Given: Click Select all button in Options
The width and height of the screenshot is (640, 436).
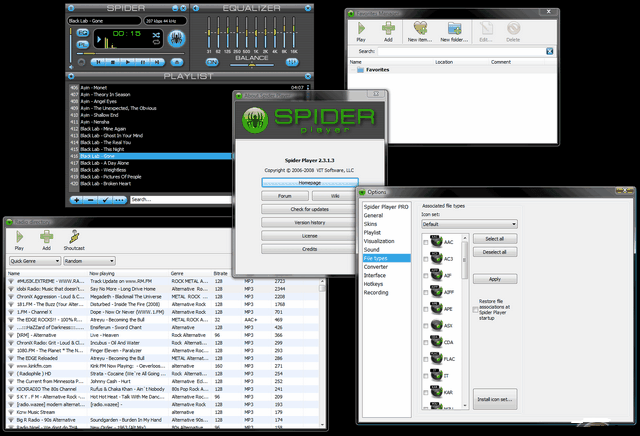Looking at the screenshot, I should point(495,239).
